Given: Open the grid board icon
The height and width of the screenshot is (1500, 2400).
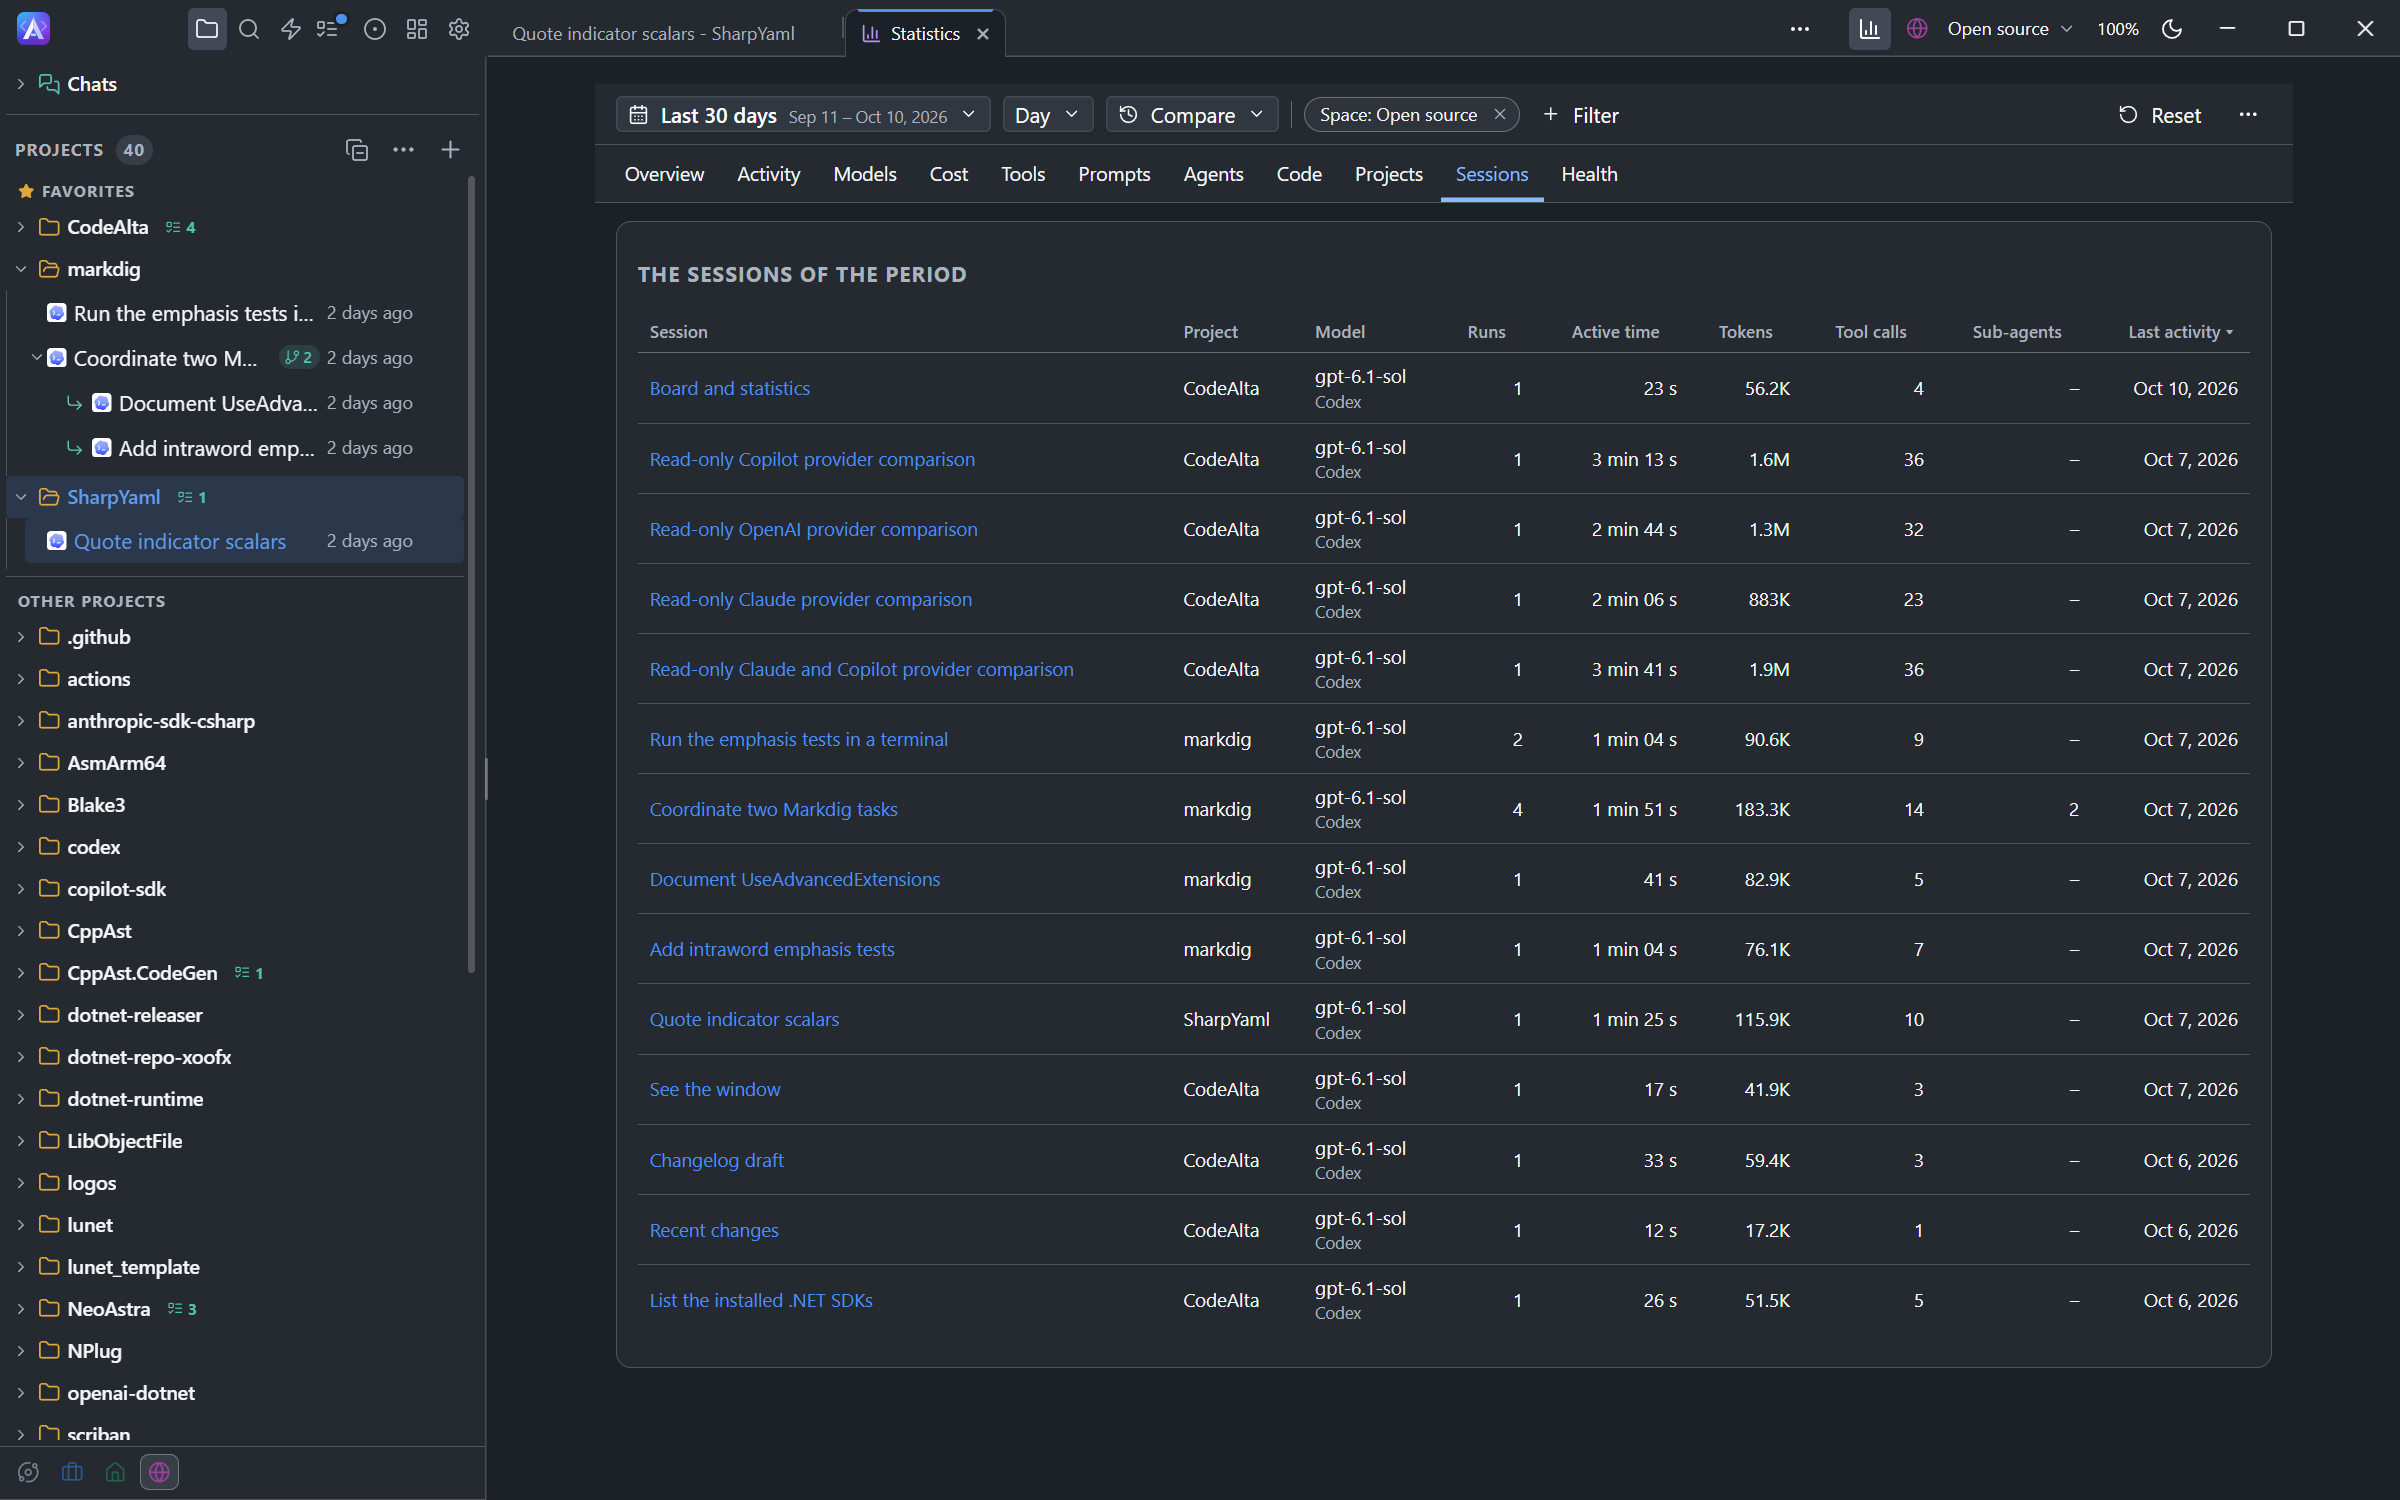Looking at the screenshot, I should tap(417, 29).
